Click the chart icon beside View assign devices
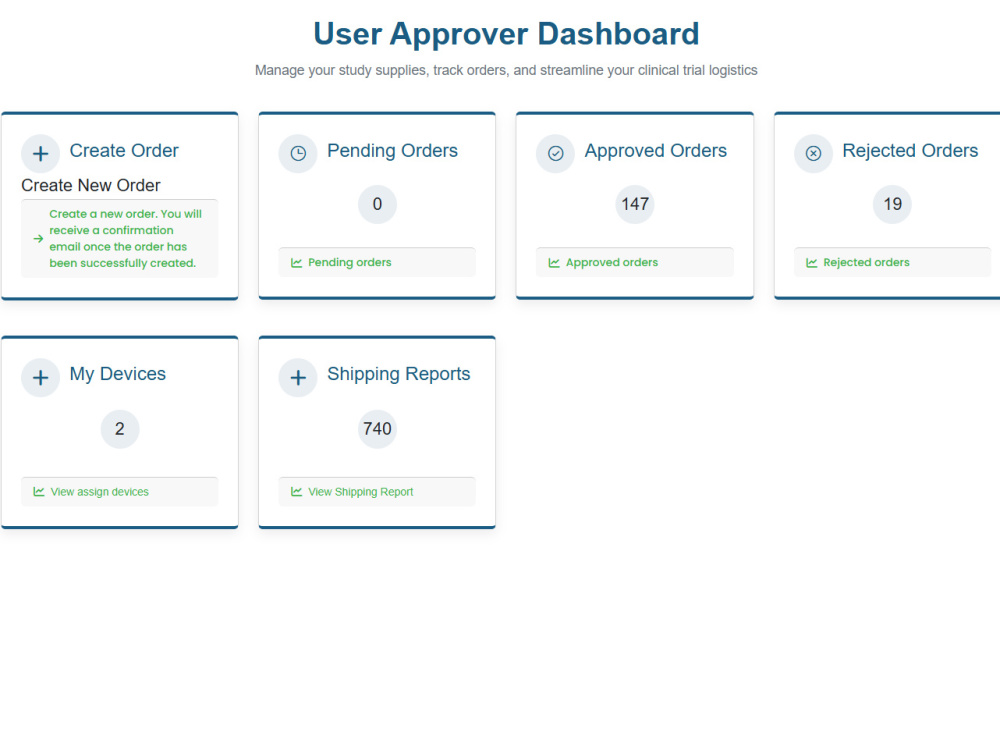 click(x=39, y=492)
